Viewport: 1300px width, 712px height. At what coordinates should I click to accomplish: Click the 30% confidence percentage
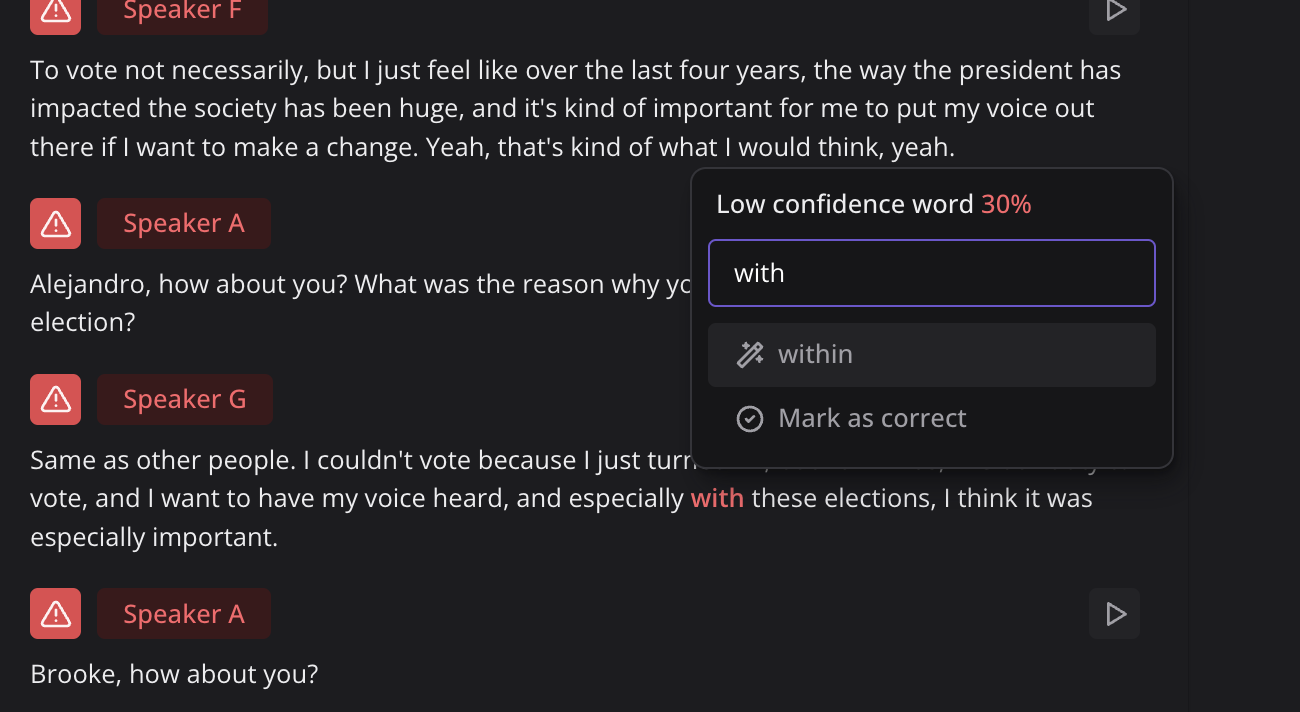(1006, 204)
